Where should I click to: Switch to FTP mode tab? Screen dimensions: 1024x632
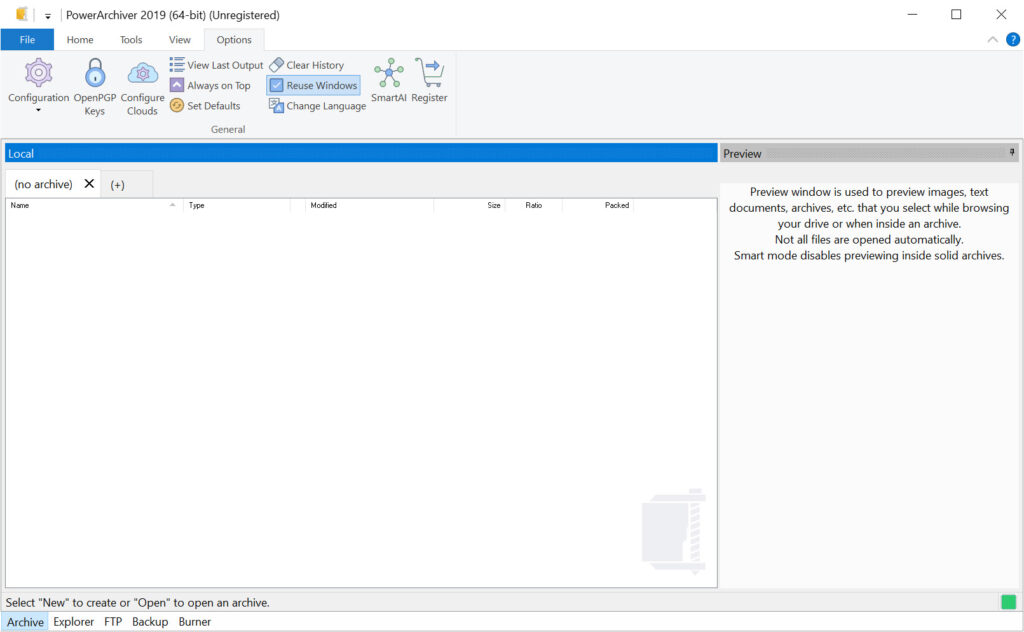coord(113,622)
